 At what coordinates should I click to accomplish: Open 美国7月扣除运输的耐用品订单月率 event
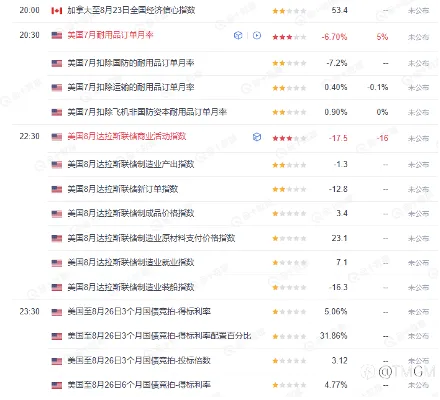(131, 87)
